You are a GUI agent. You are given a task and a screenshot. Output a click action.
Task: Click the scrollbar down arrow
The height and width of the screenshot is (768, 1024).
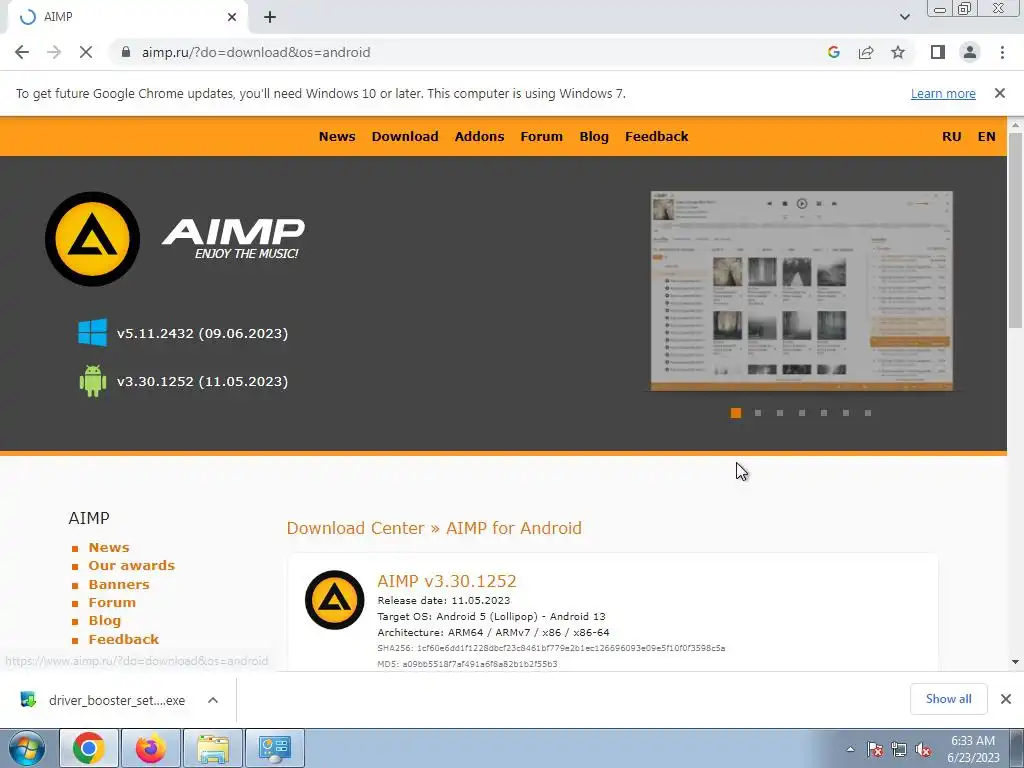click(1015, 662)
